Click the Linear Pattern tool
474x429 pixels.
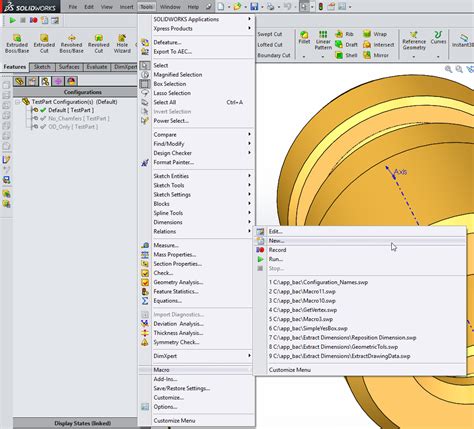click(x=323, y=40)
